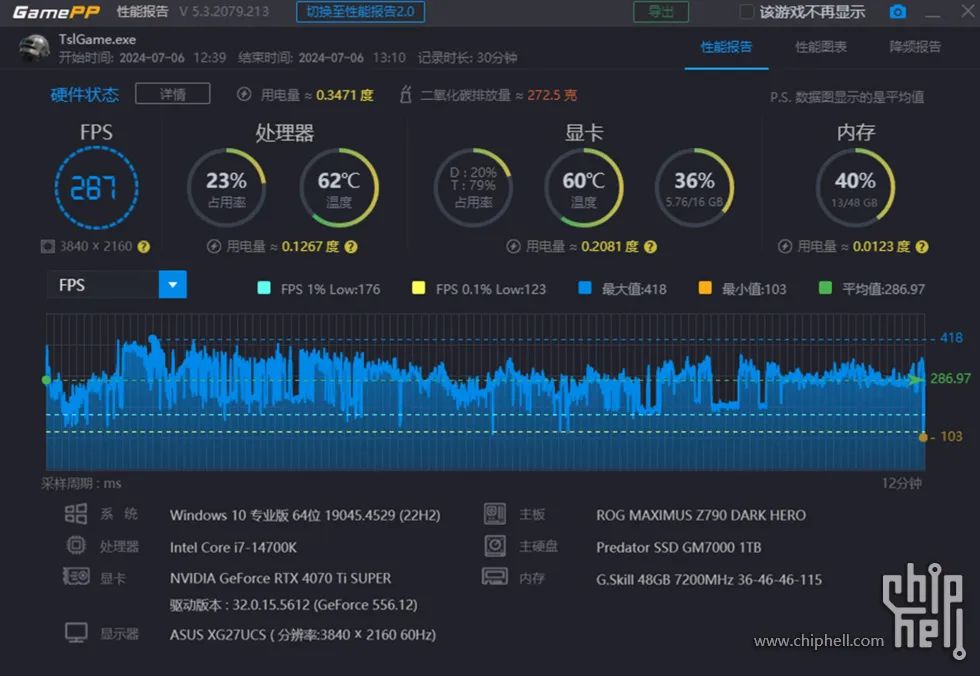The height and width of the screenshot is (676, 980).
Task: Click the camera screenshot icon
Action: click(x=898, y=12)
